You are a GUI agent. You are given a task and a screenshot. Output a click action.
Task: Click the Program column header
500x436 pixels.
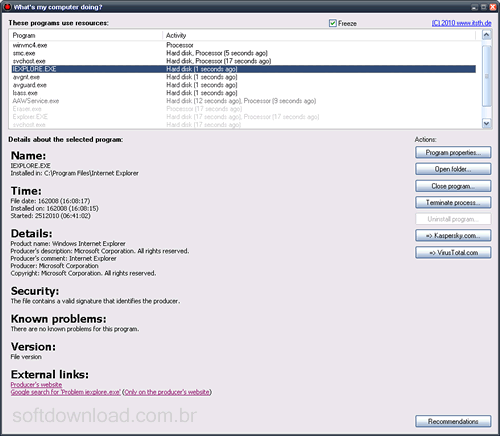click(87, 35)
